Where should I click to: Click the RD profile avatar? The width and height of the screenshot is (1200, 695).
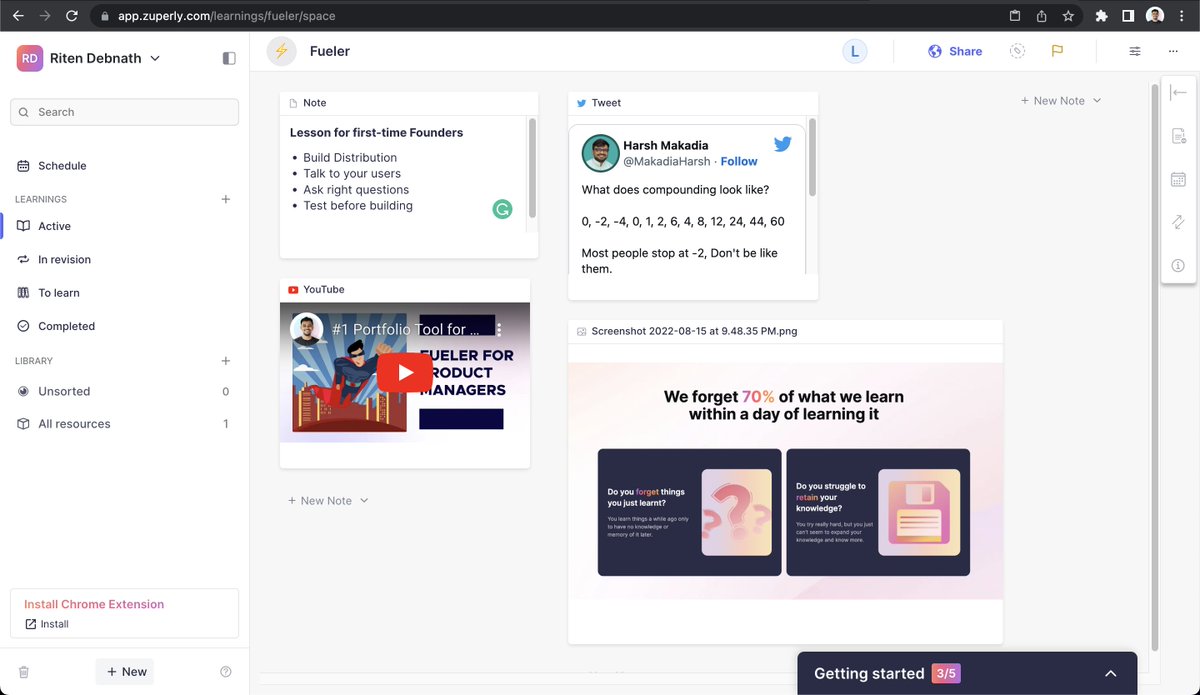pos(30,58)
